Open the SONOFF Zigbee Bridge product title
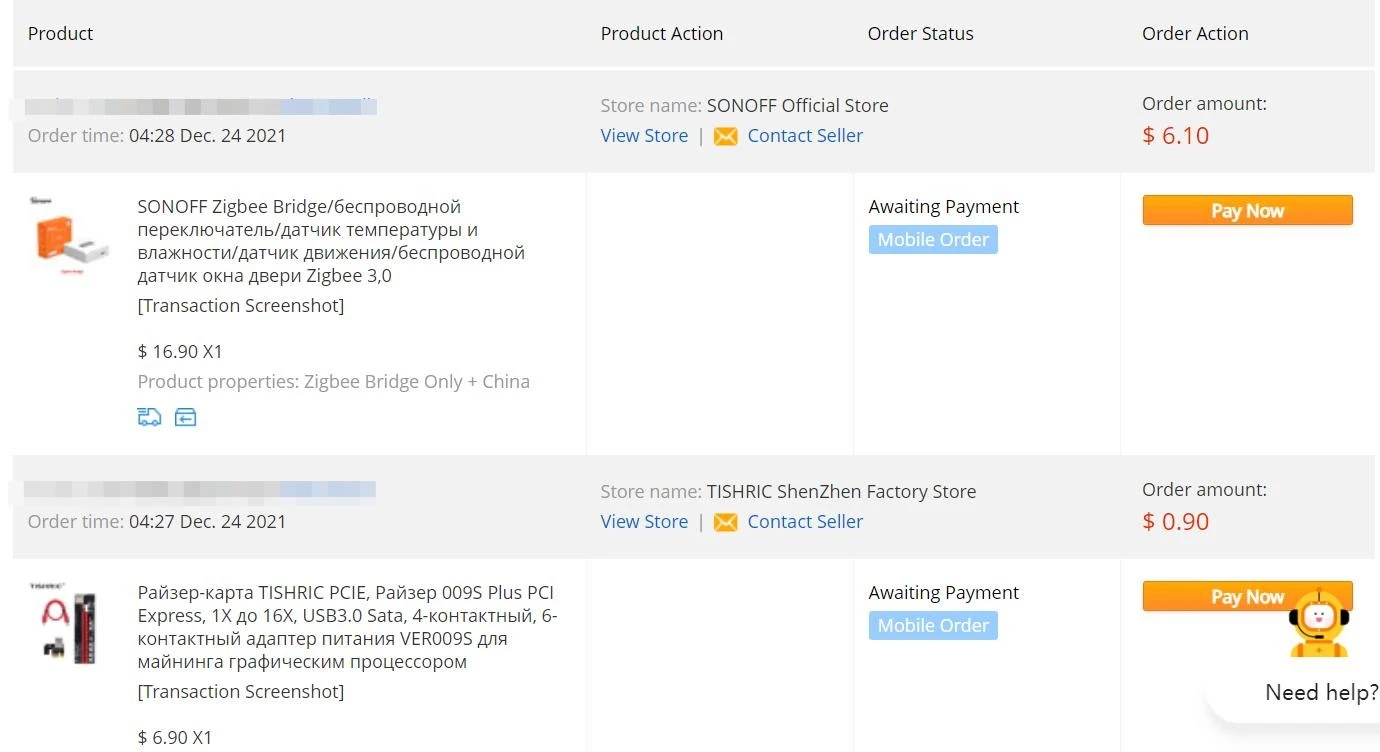The height and width of the screenshot is (752, 1380). pos(331,241)
